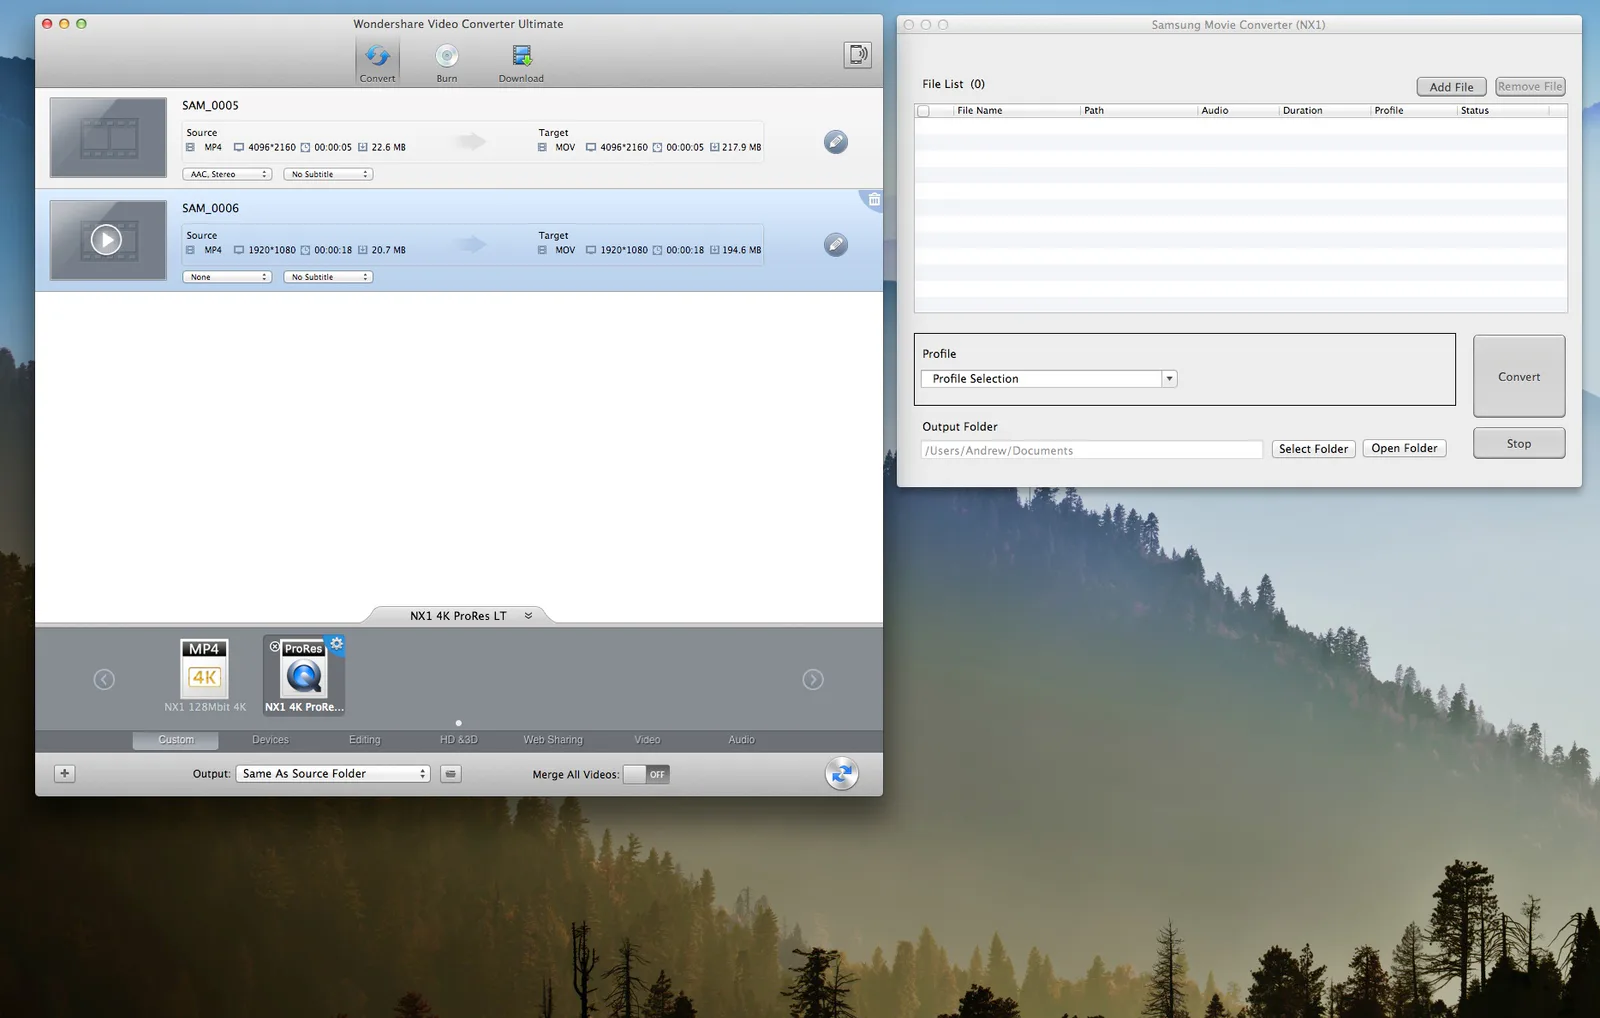Image resolution: width=1600 pixels, height=1018 pixels.
Task: Switch to the Editing format tab
Action: [x=364, y=740]
